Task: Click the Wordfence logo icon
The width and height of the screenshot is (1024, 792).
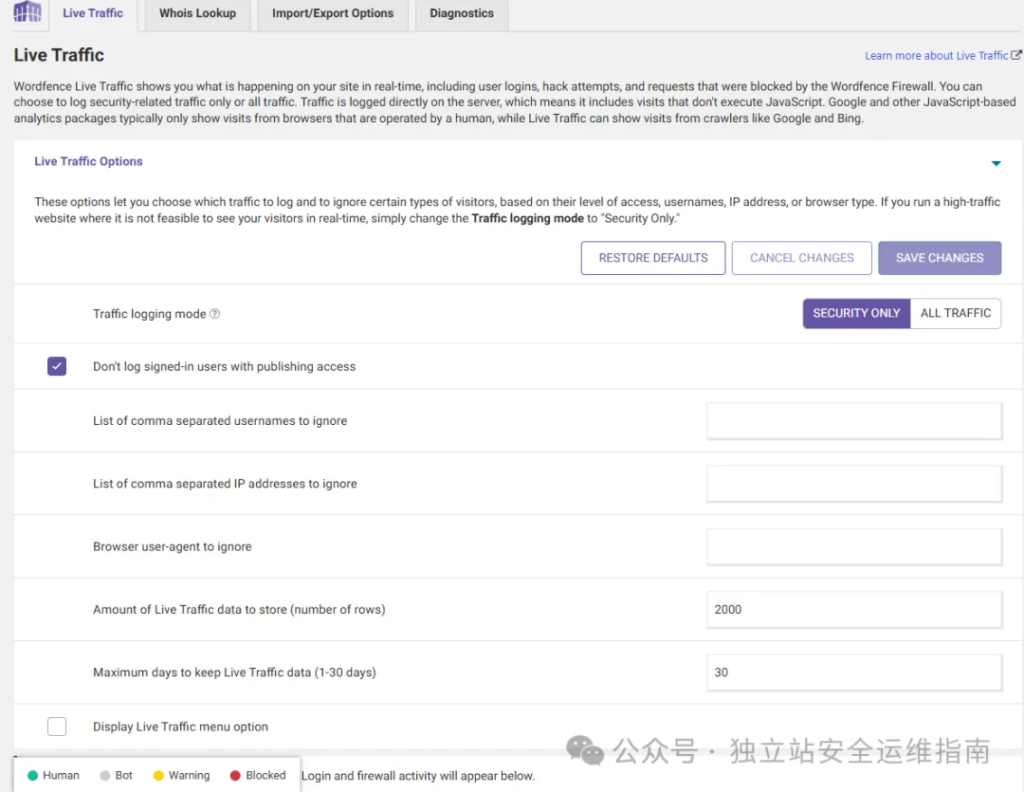Action: 27,11
